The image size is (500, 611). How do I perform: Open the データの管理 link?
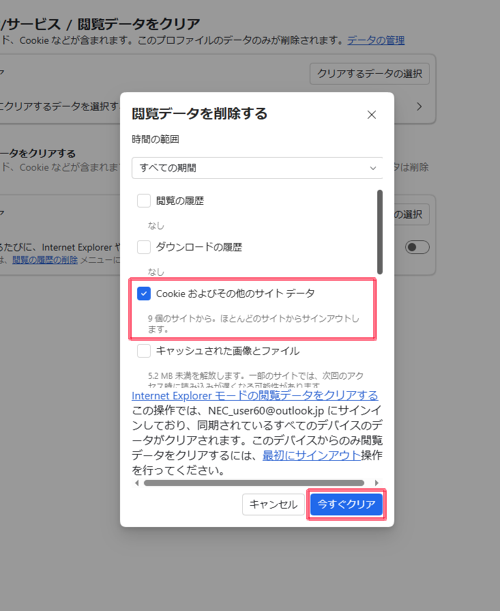[376, 40]
